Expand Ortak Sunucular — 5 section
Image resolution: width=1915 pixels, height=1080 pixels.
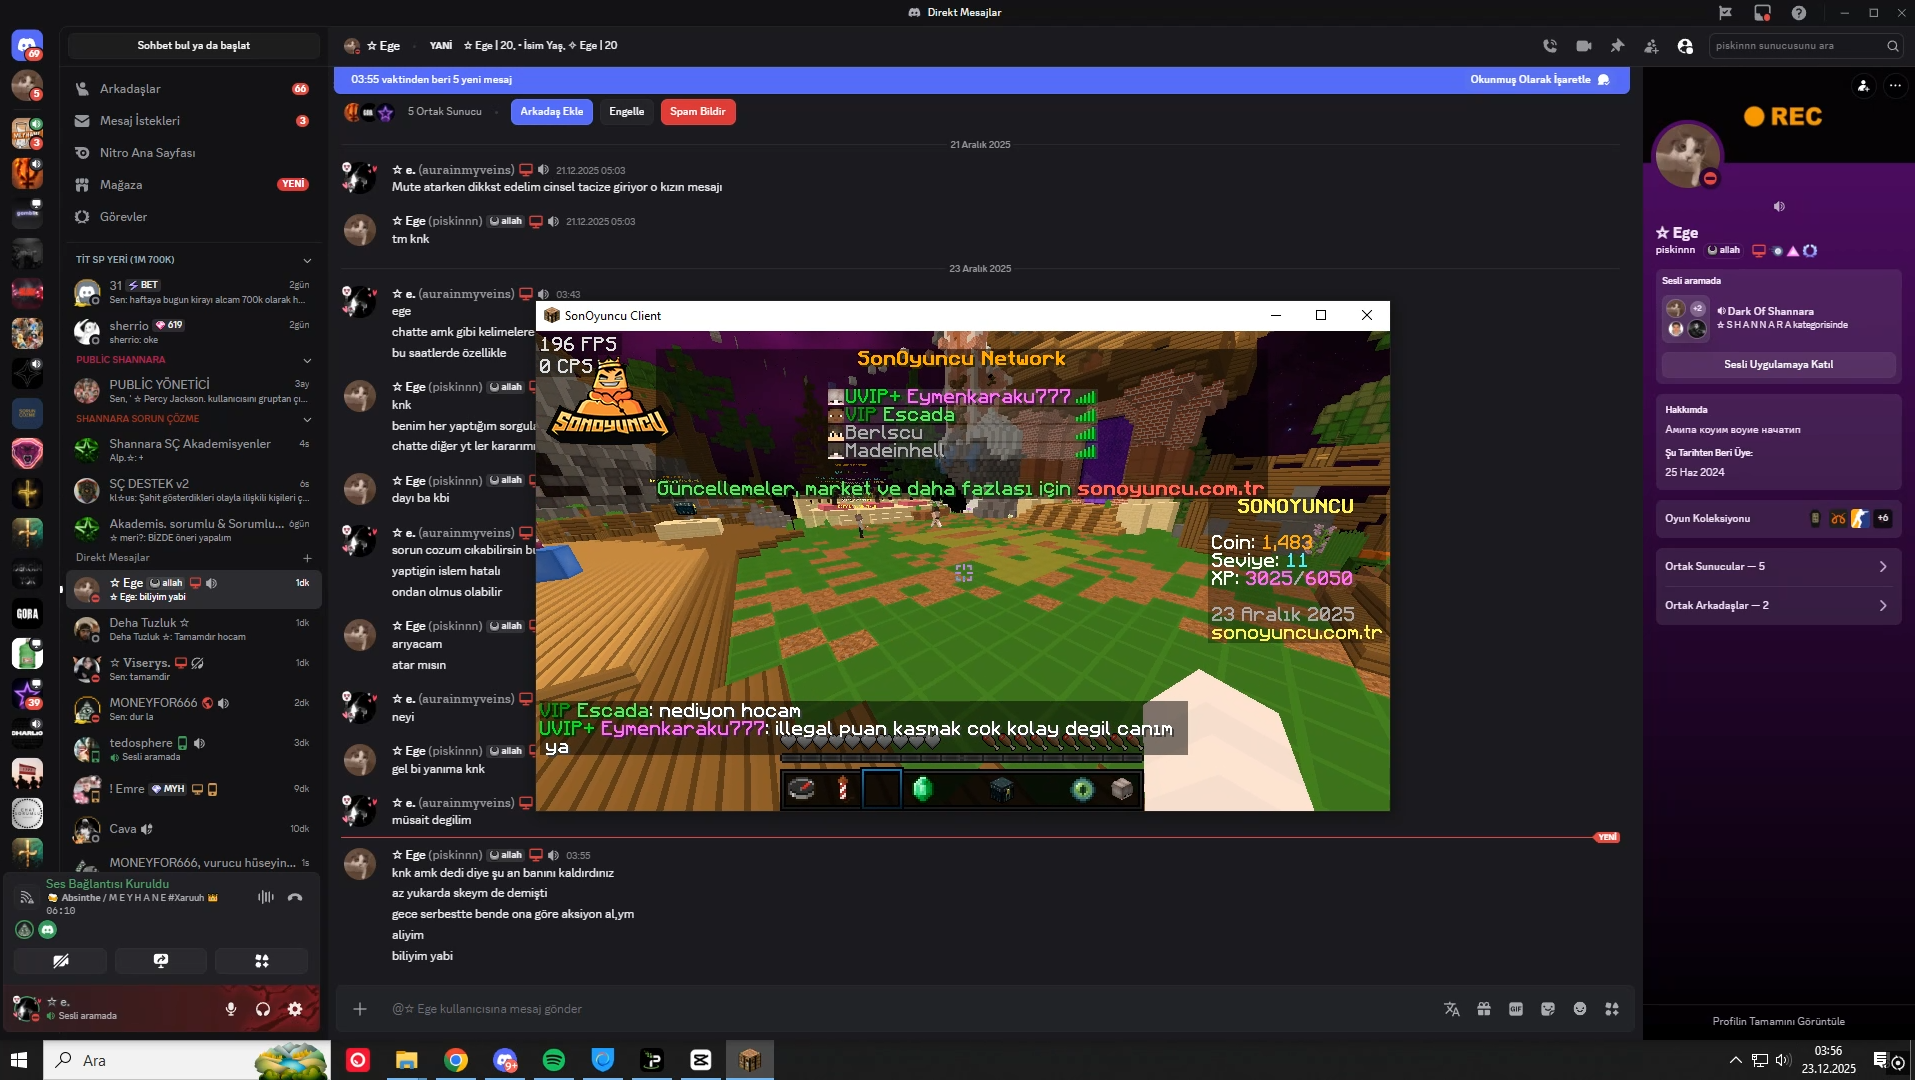click(1777, 566)
